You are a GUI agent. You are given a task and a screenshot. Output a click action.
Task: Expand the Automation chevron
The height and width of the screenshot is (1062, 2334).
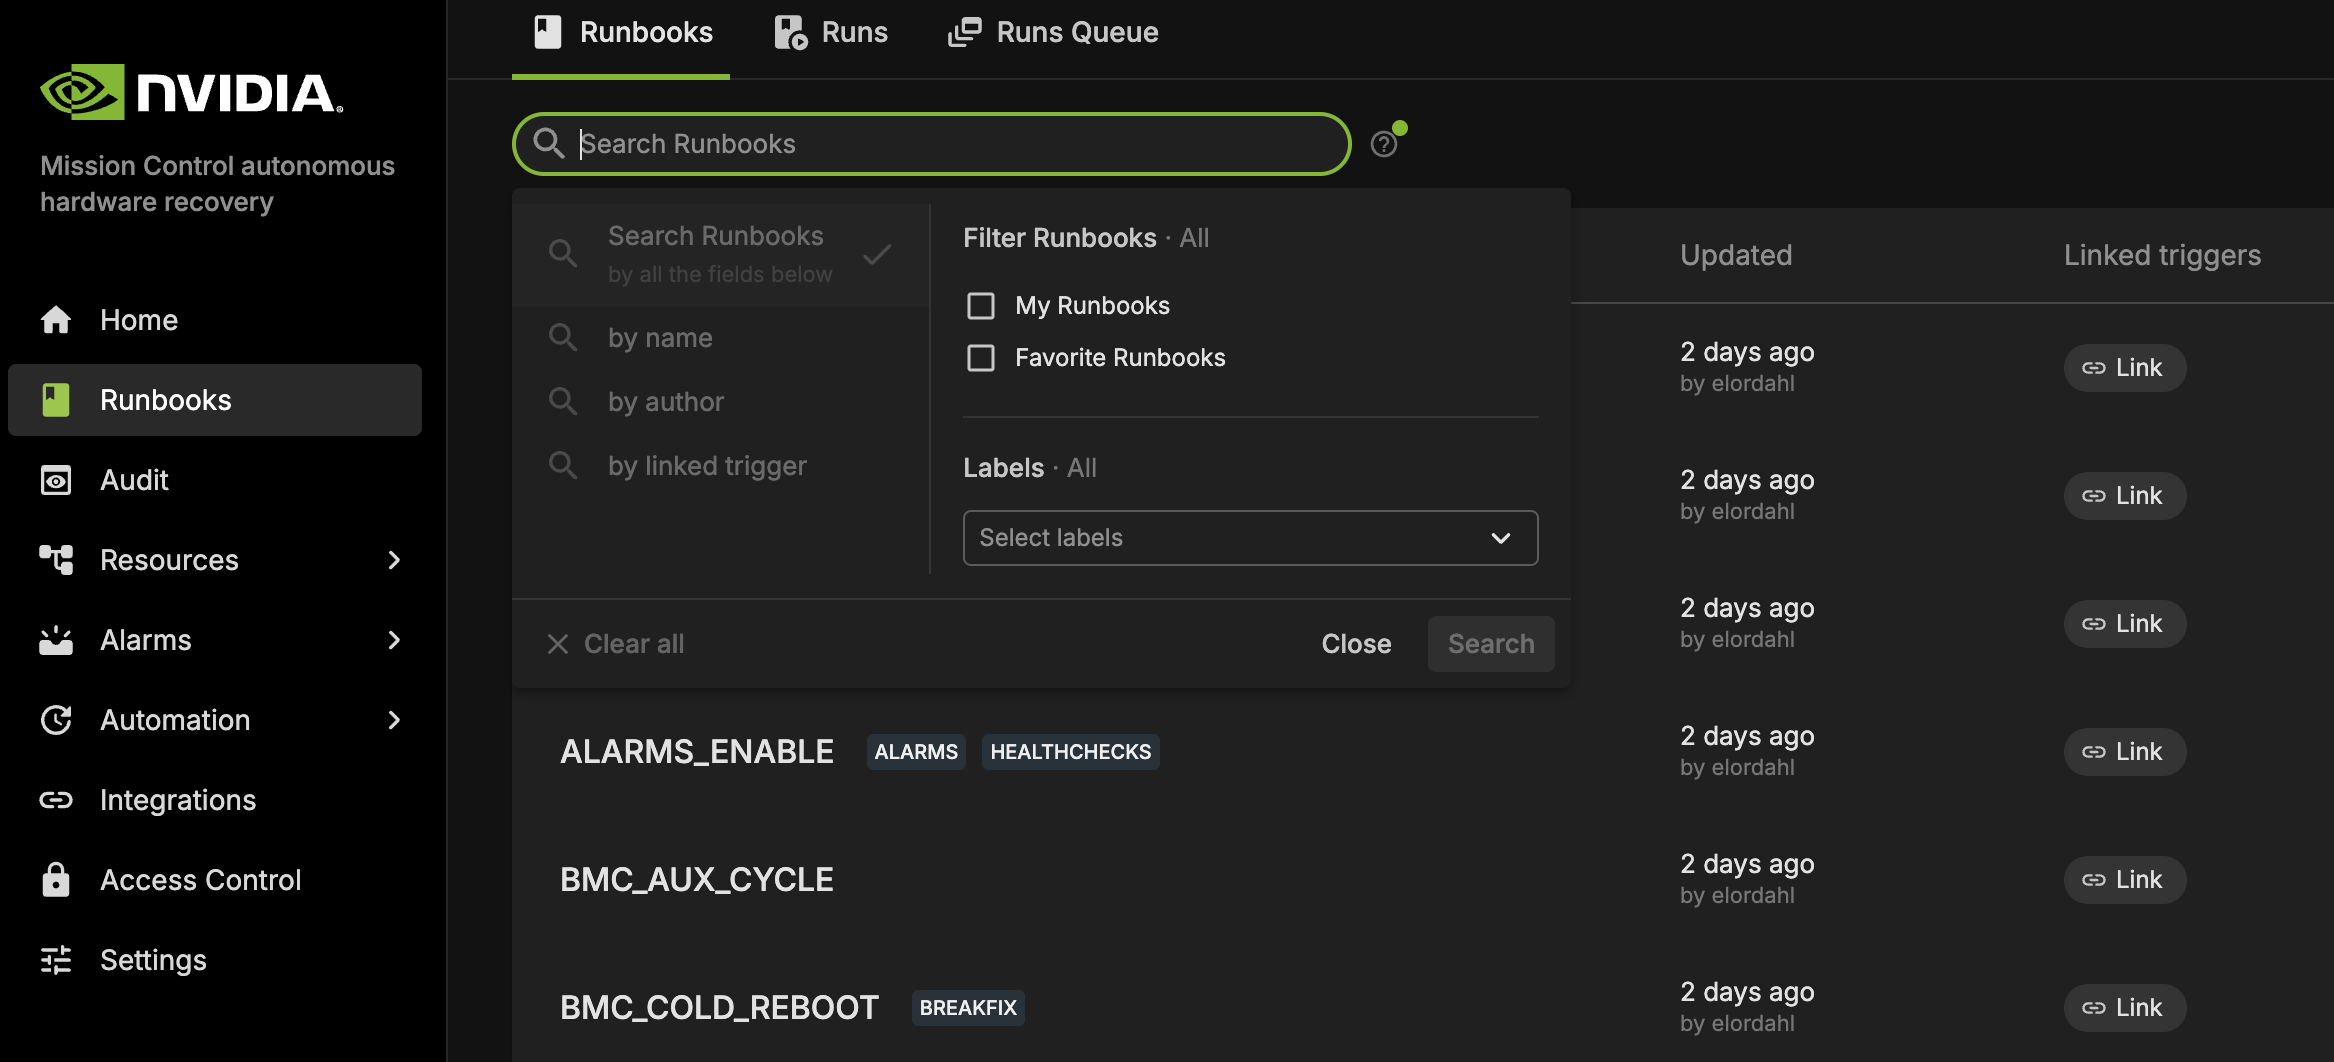pos(394,720)
